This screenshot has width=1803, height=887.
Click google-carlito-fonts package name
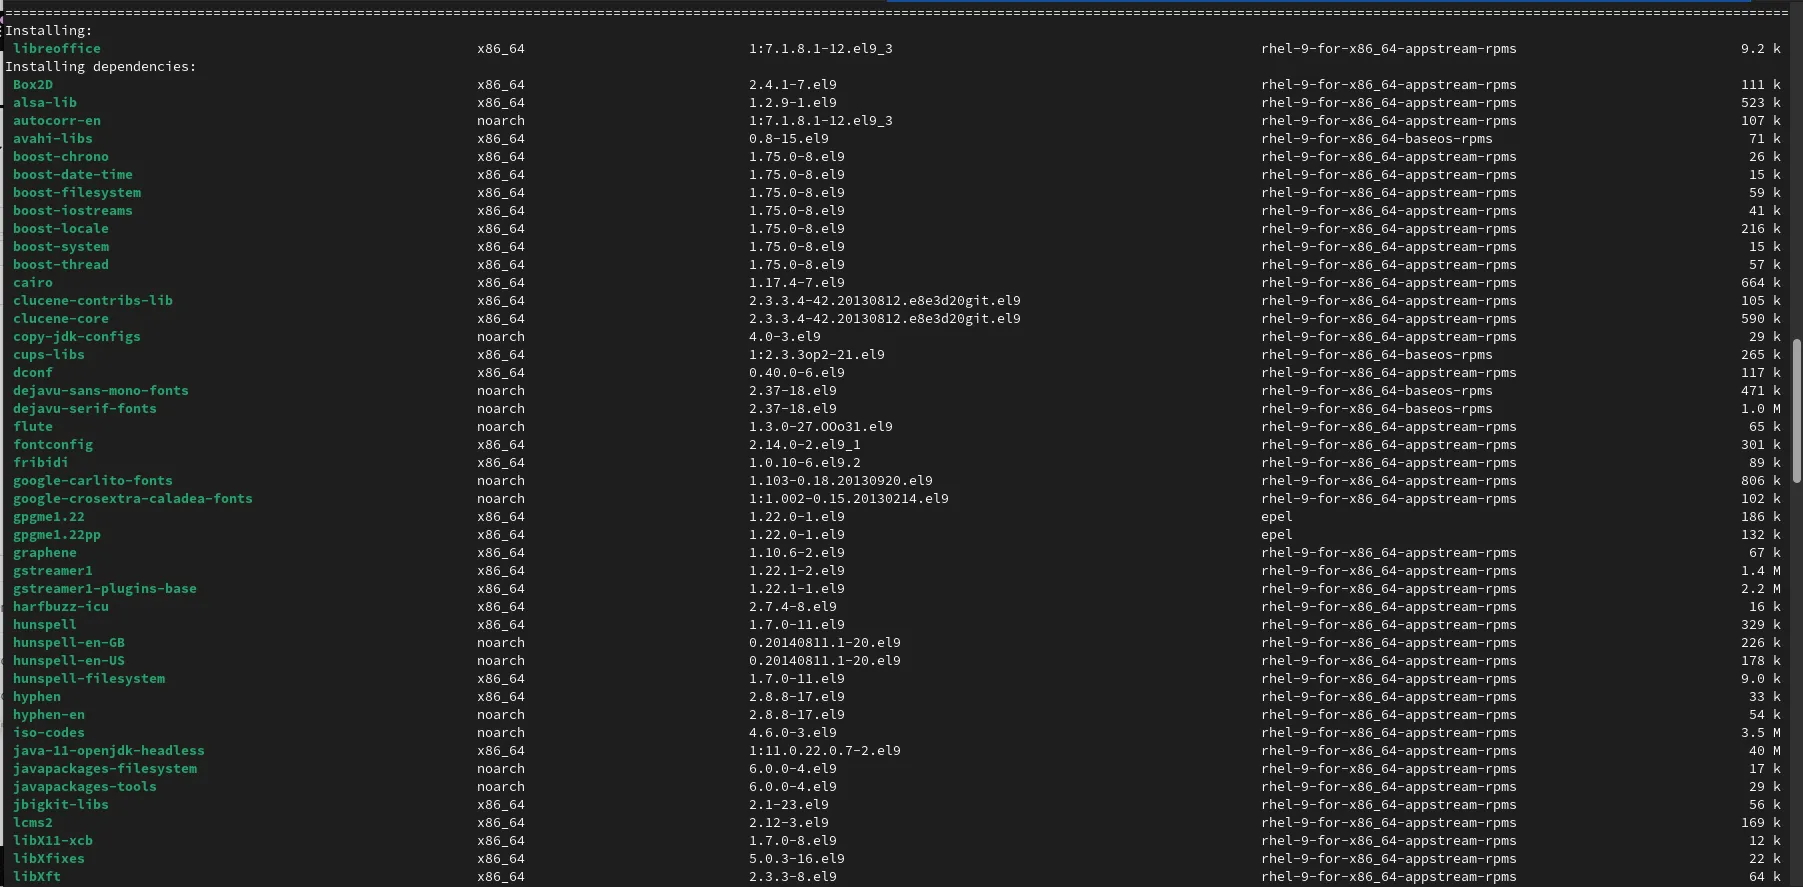(93, 480)
